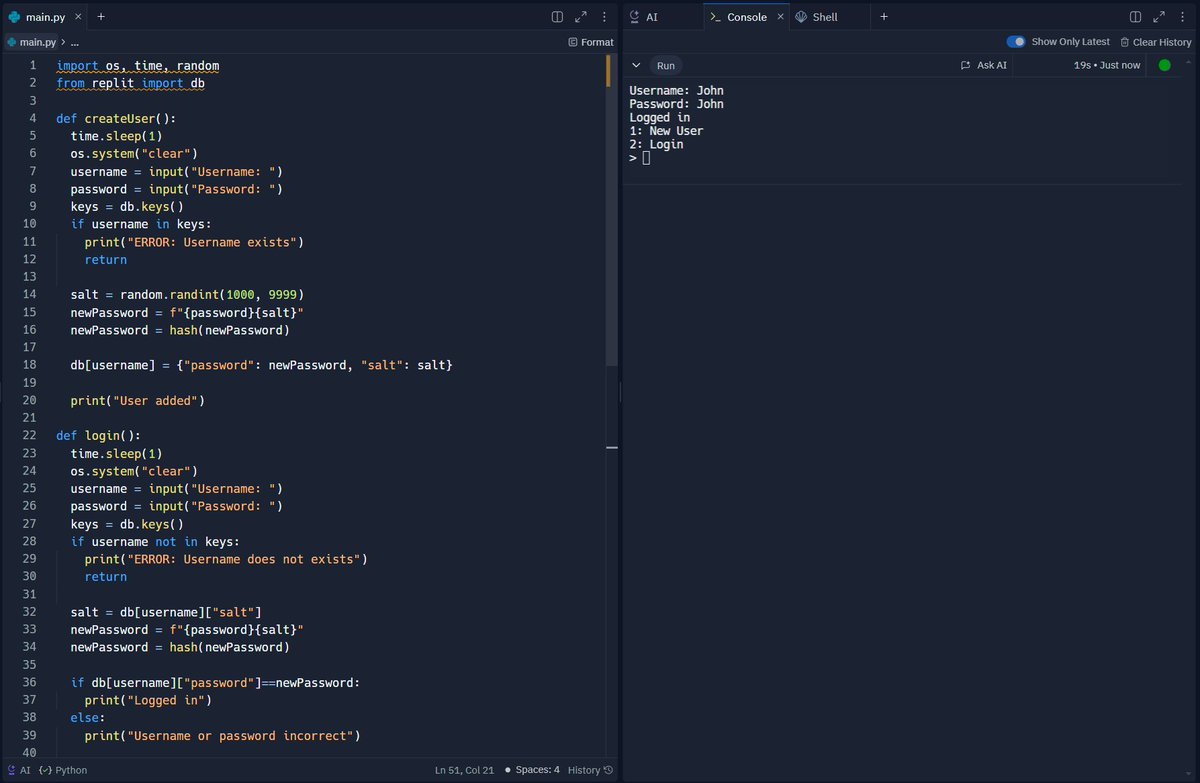Click the db[username] assignment on line 18

[261, 365]
